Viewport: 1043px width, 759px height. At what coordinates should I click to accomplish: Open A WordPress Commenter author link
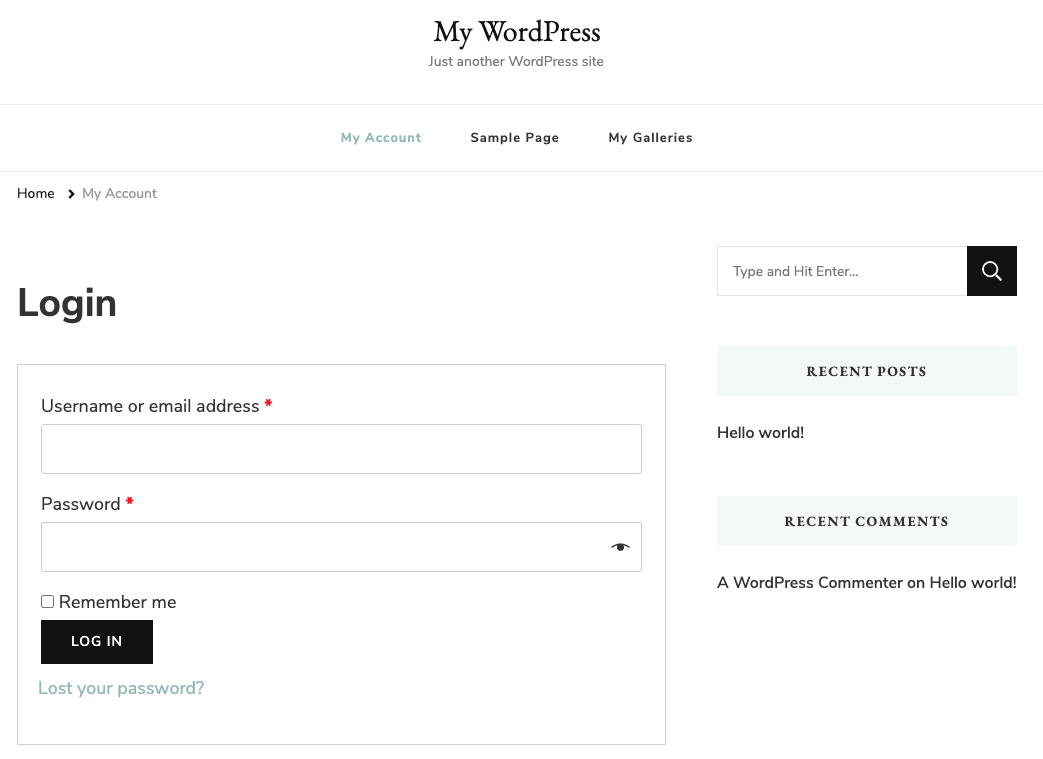coord(810,583)
